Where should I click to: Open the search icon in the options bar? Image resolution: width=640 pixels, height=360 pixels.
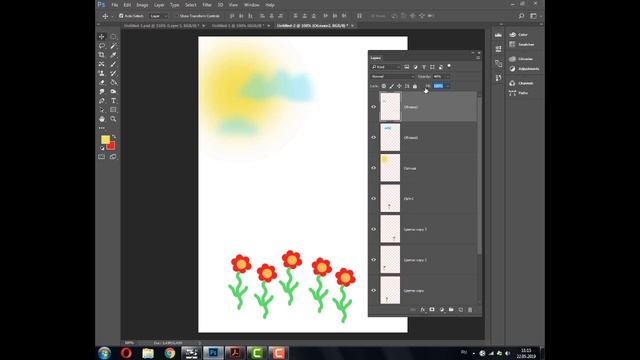521,16
